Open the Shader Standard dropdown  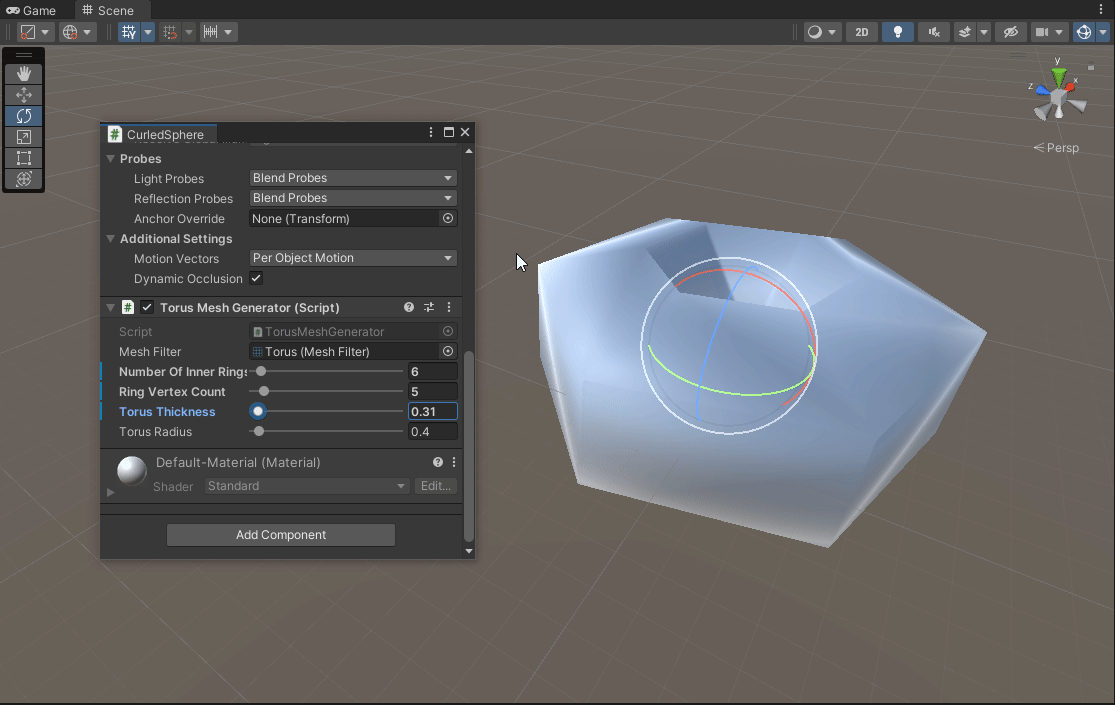tap(307, 486)
